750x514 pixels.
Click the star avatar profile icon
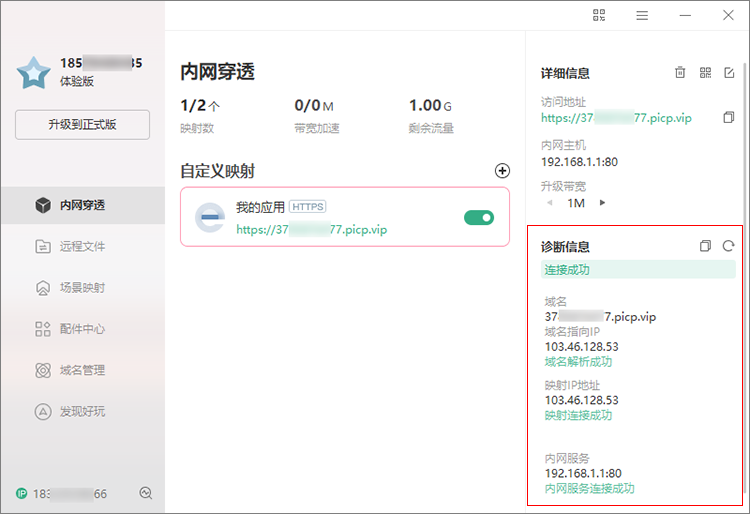34,72
